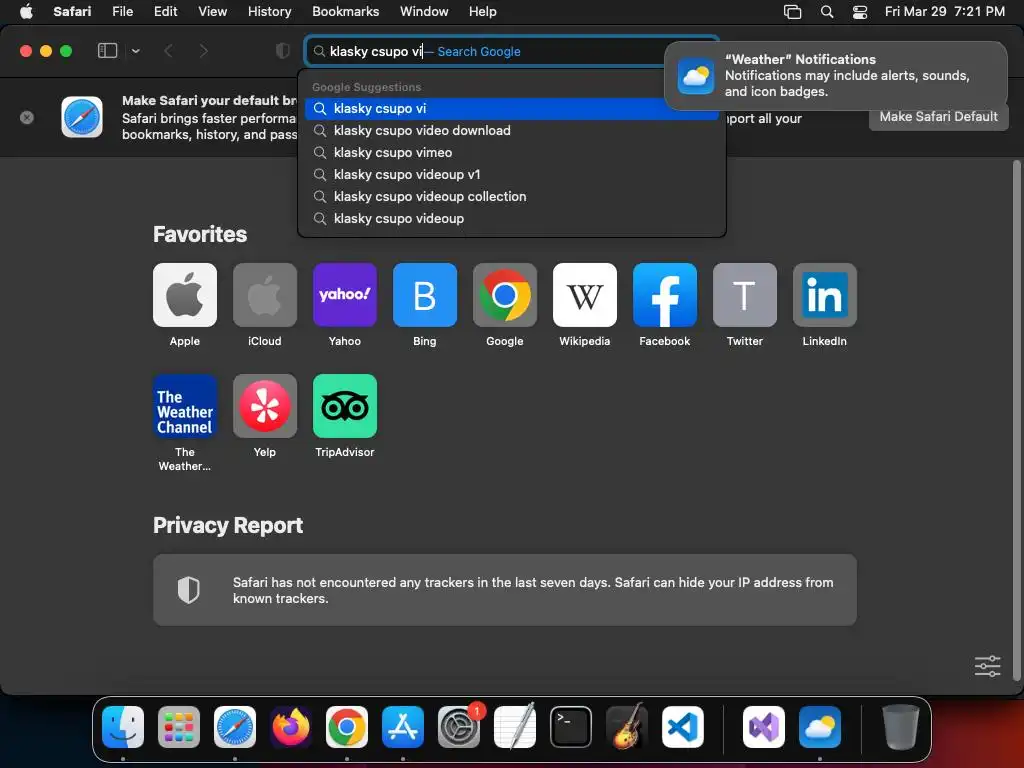Open the LinkedIn favorite tile
This screenshot has height=768, width=1024.
(825, 295)
